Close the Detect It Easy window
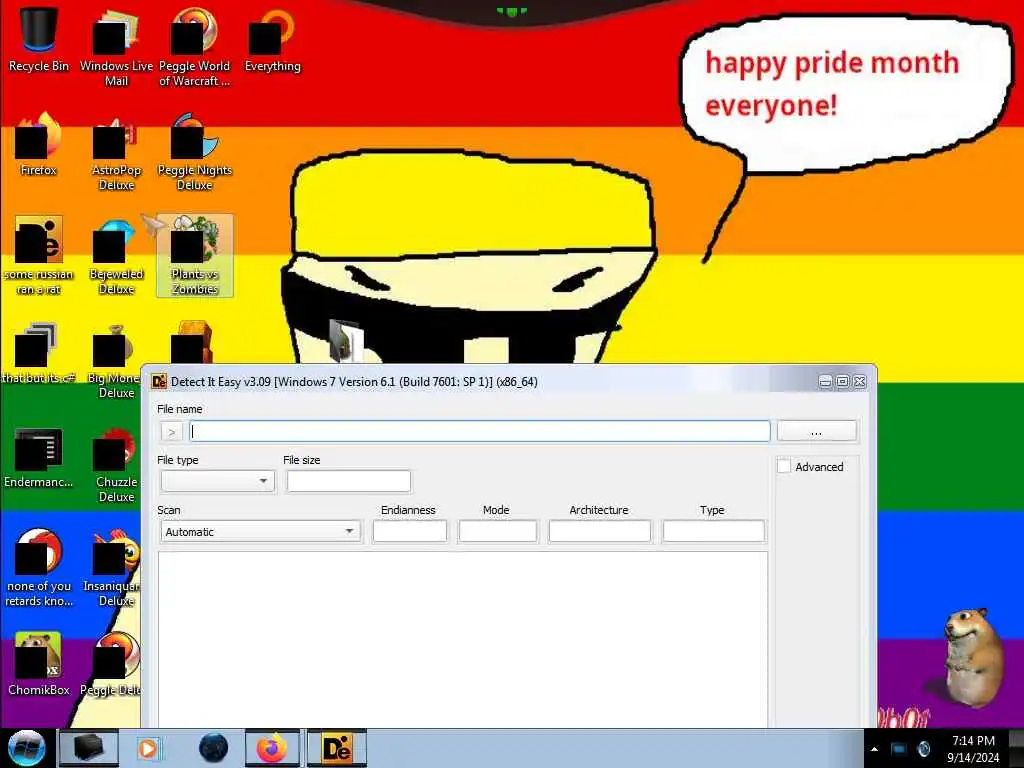The width and height of the screenshot is (1024, 768). pyautogui.click(x=860, y=381)
